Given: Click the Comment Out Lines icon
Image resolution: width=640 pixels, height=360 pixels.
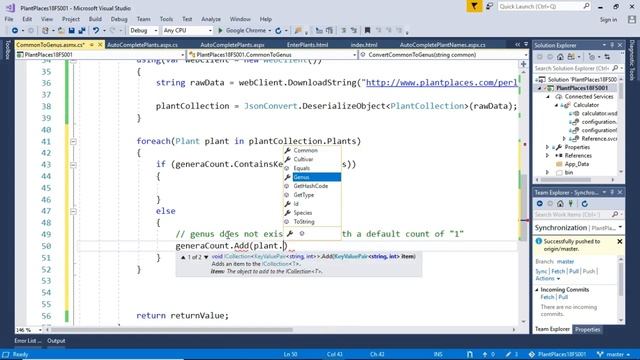Looking at the screenshot, I should 344,31.
